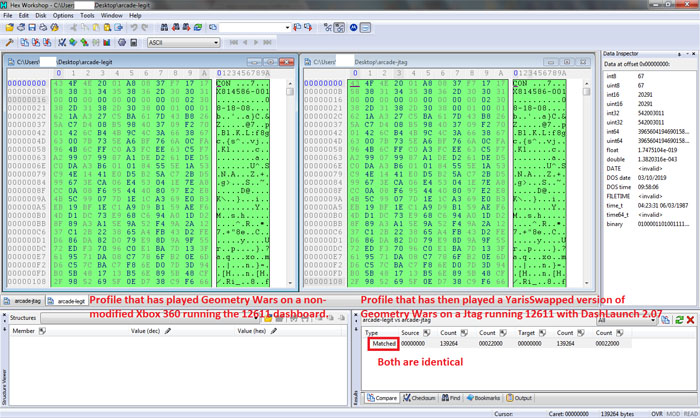Open the Tools menu
The width and height of the screenshot is (700, 418).
point(87,16)
